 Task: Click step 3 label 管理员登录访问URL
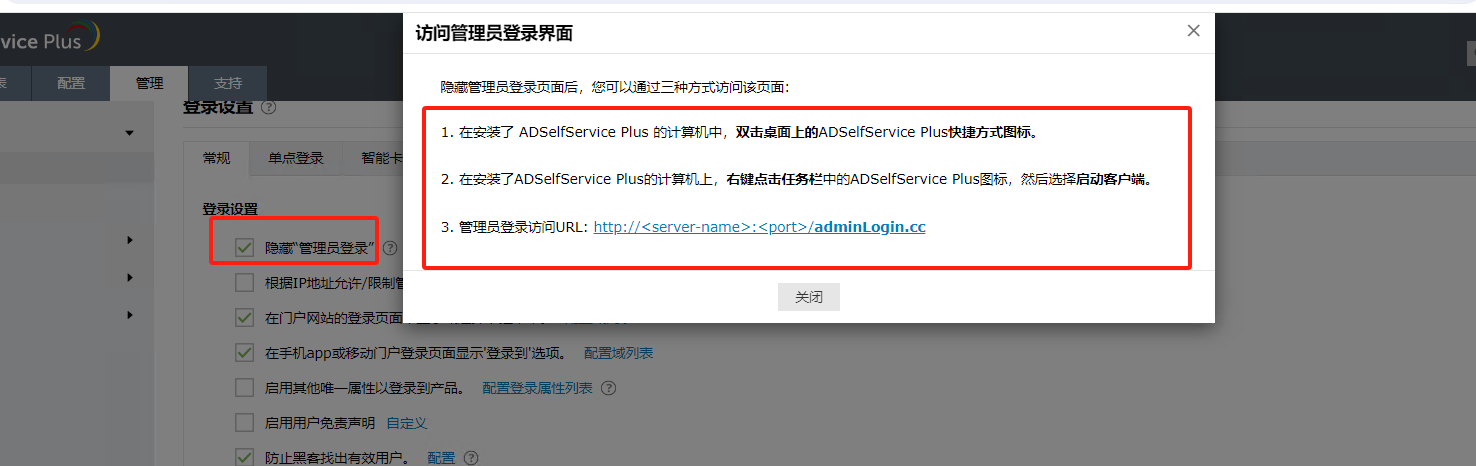524,228
